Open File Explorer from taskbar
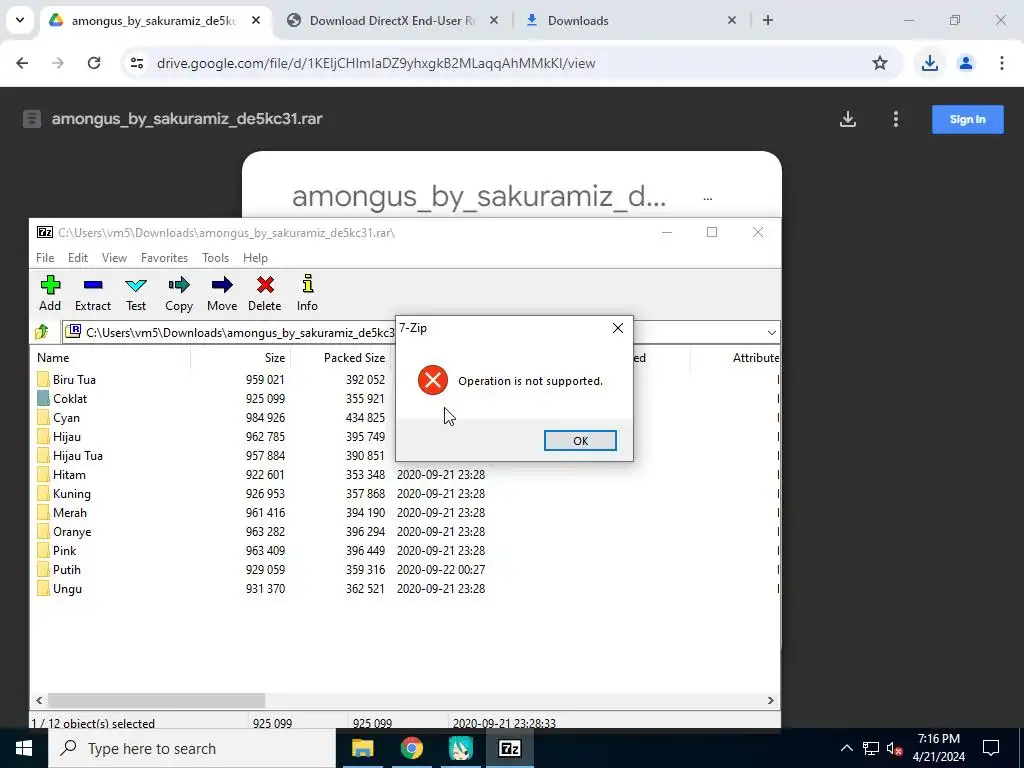Viewport: 1024px width, 768px height. [x=362, y=748]
